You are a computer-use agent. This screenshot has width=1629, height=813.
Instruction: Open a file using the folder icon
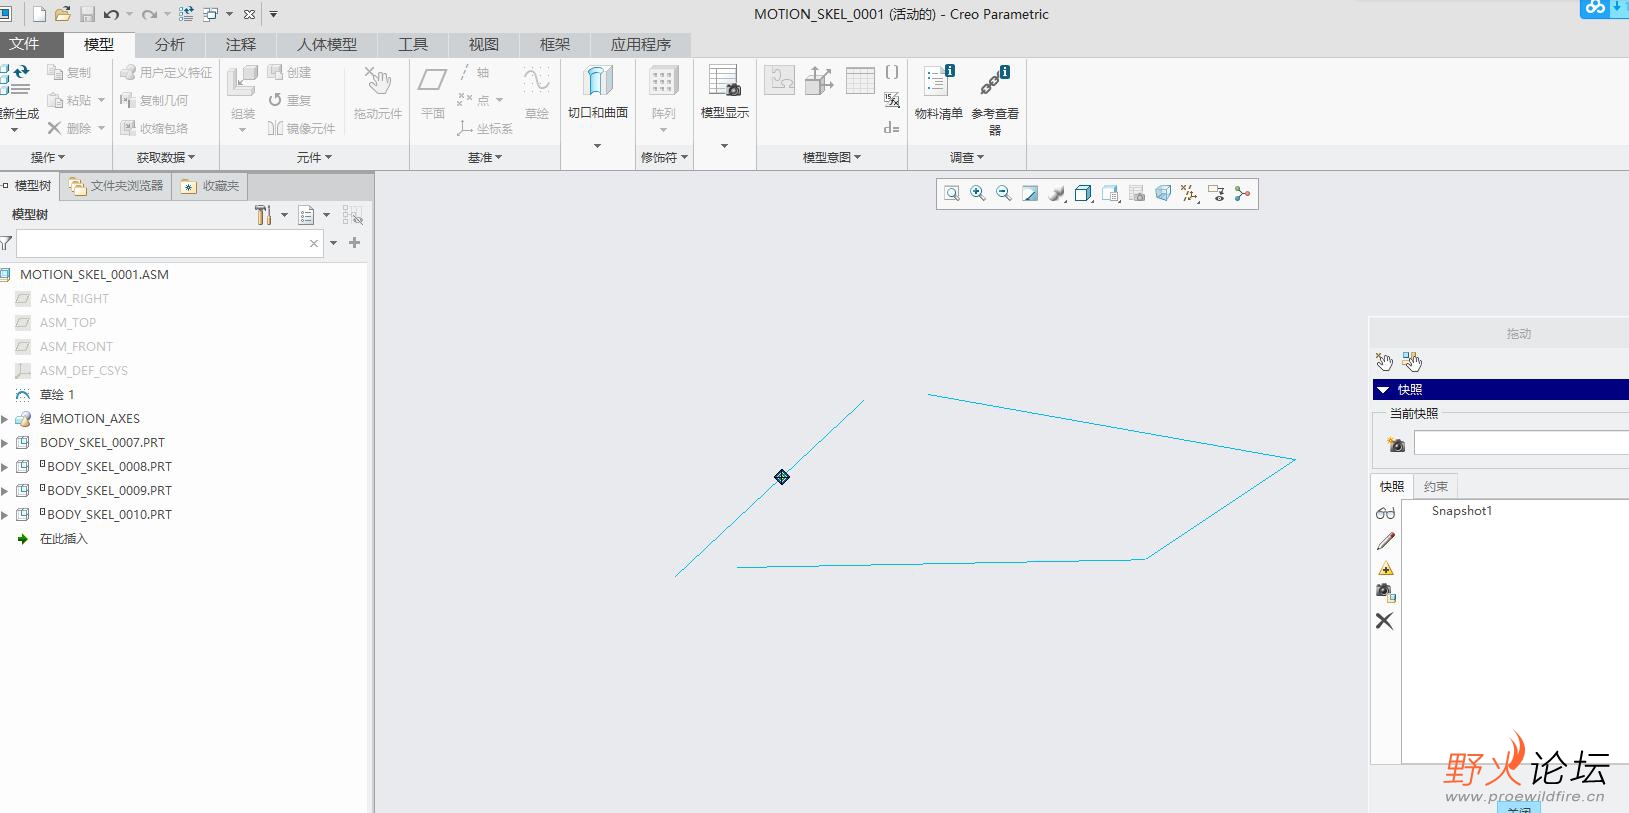[62, 14]
